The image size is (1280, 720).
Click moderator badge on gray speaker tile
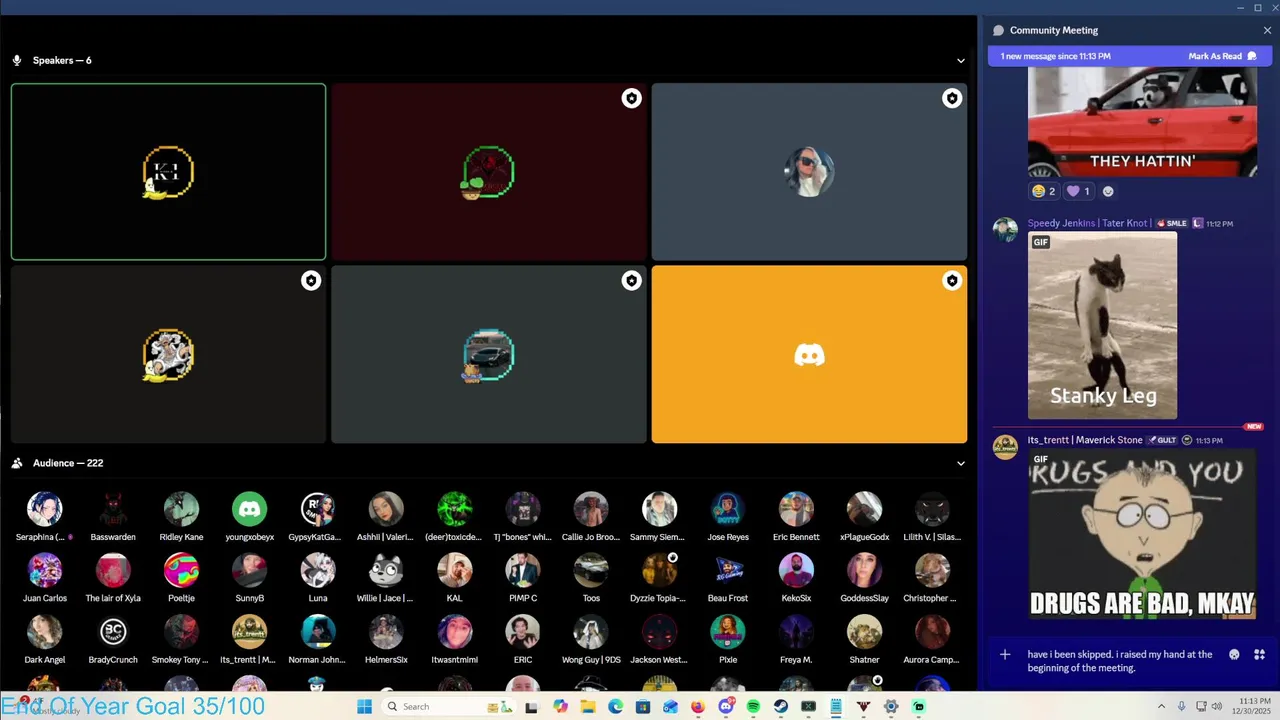pyautogui.click(x=951, y=98)
